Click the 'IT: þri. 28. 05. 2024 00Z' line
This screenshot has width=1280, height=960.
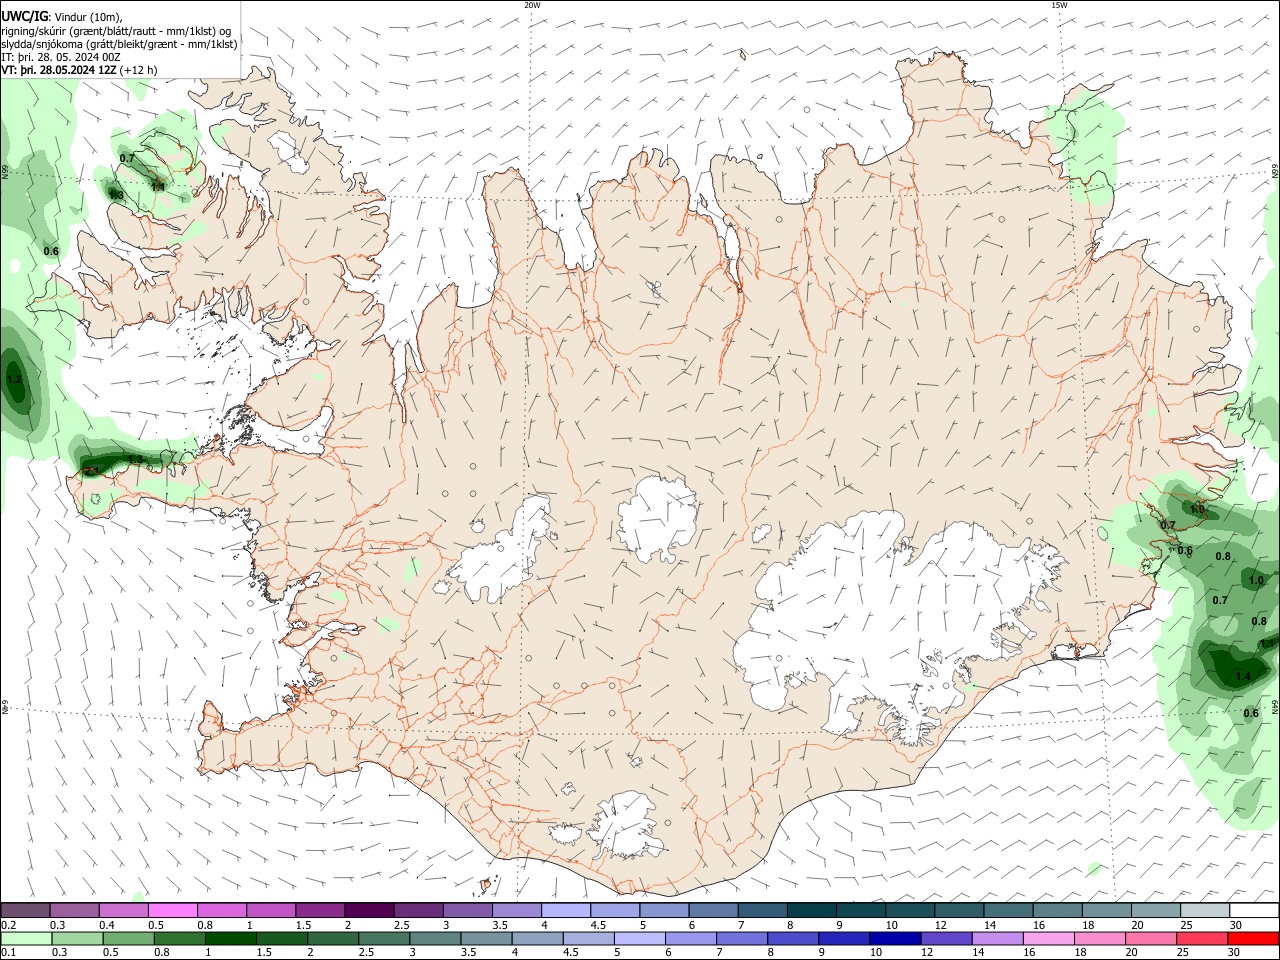coord(61,57)
